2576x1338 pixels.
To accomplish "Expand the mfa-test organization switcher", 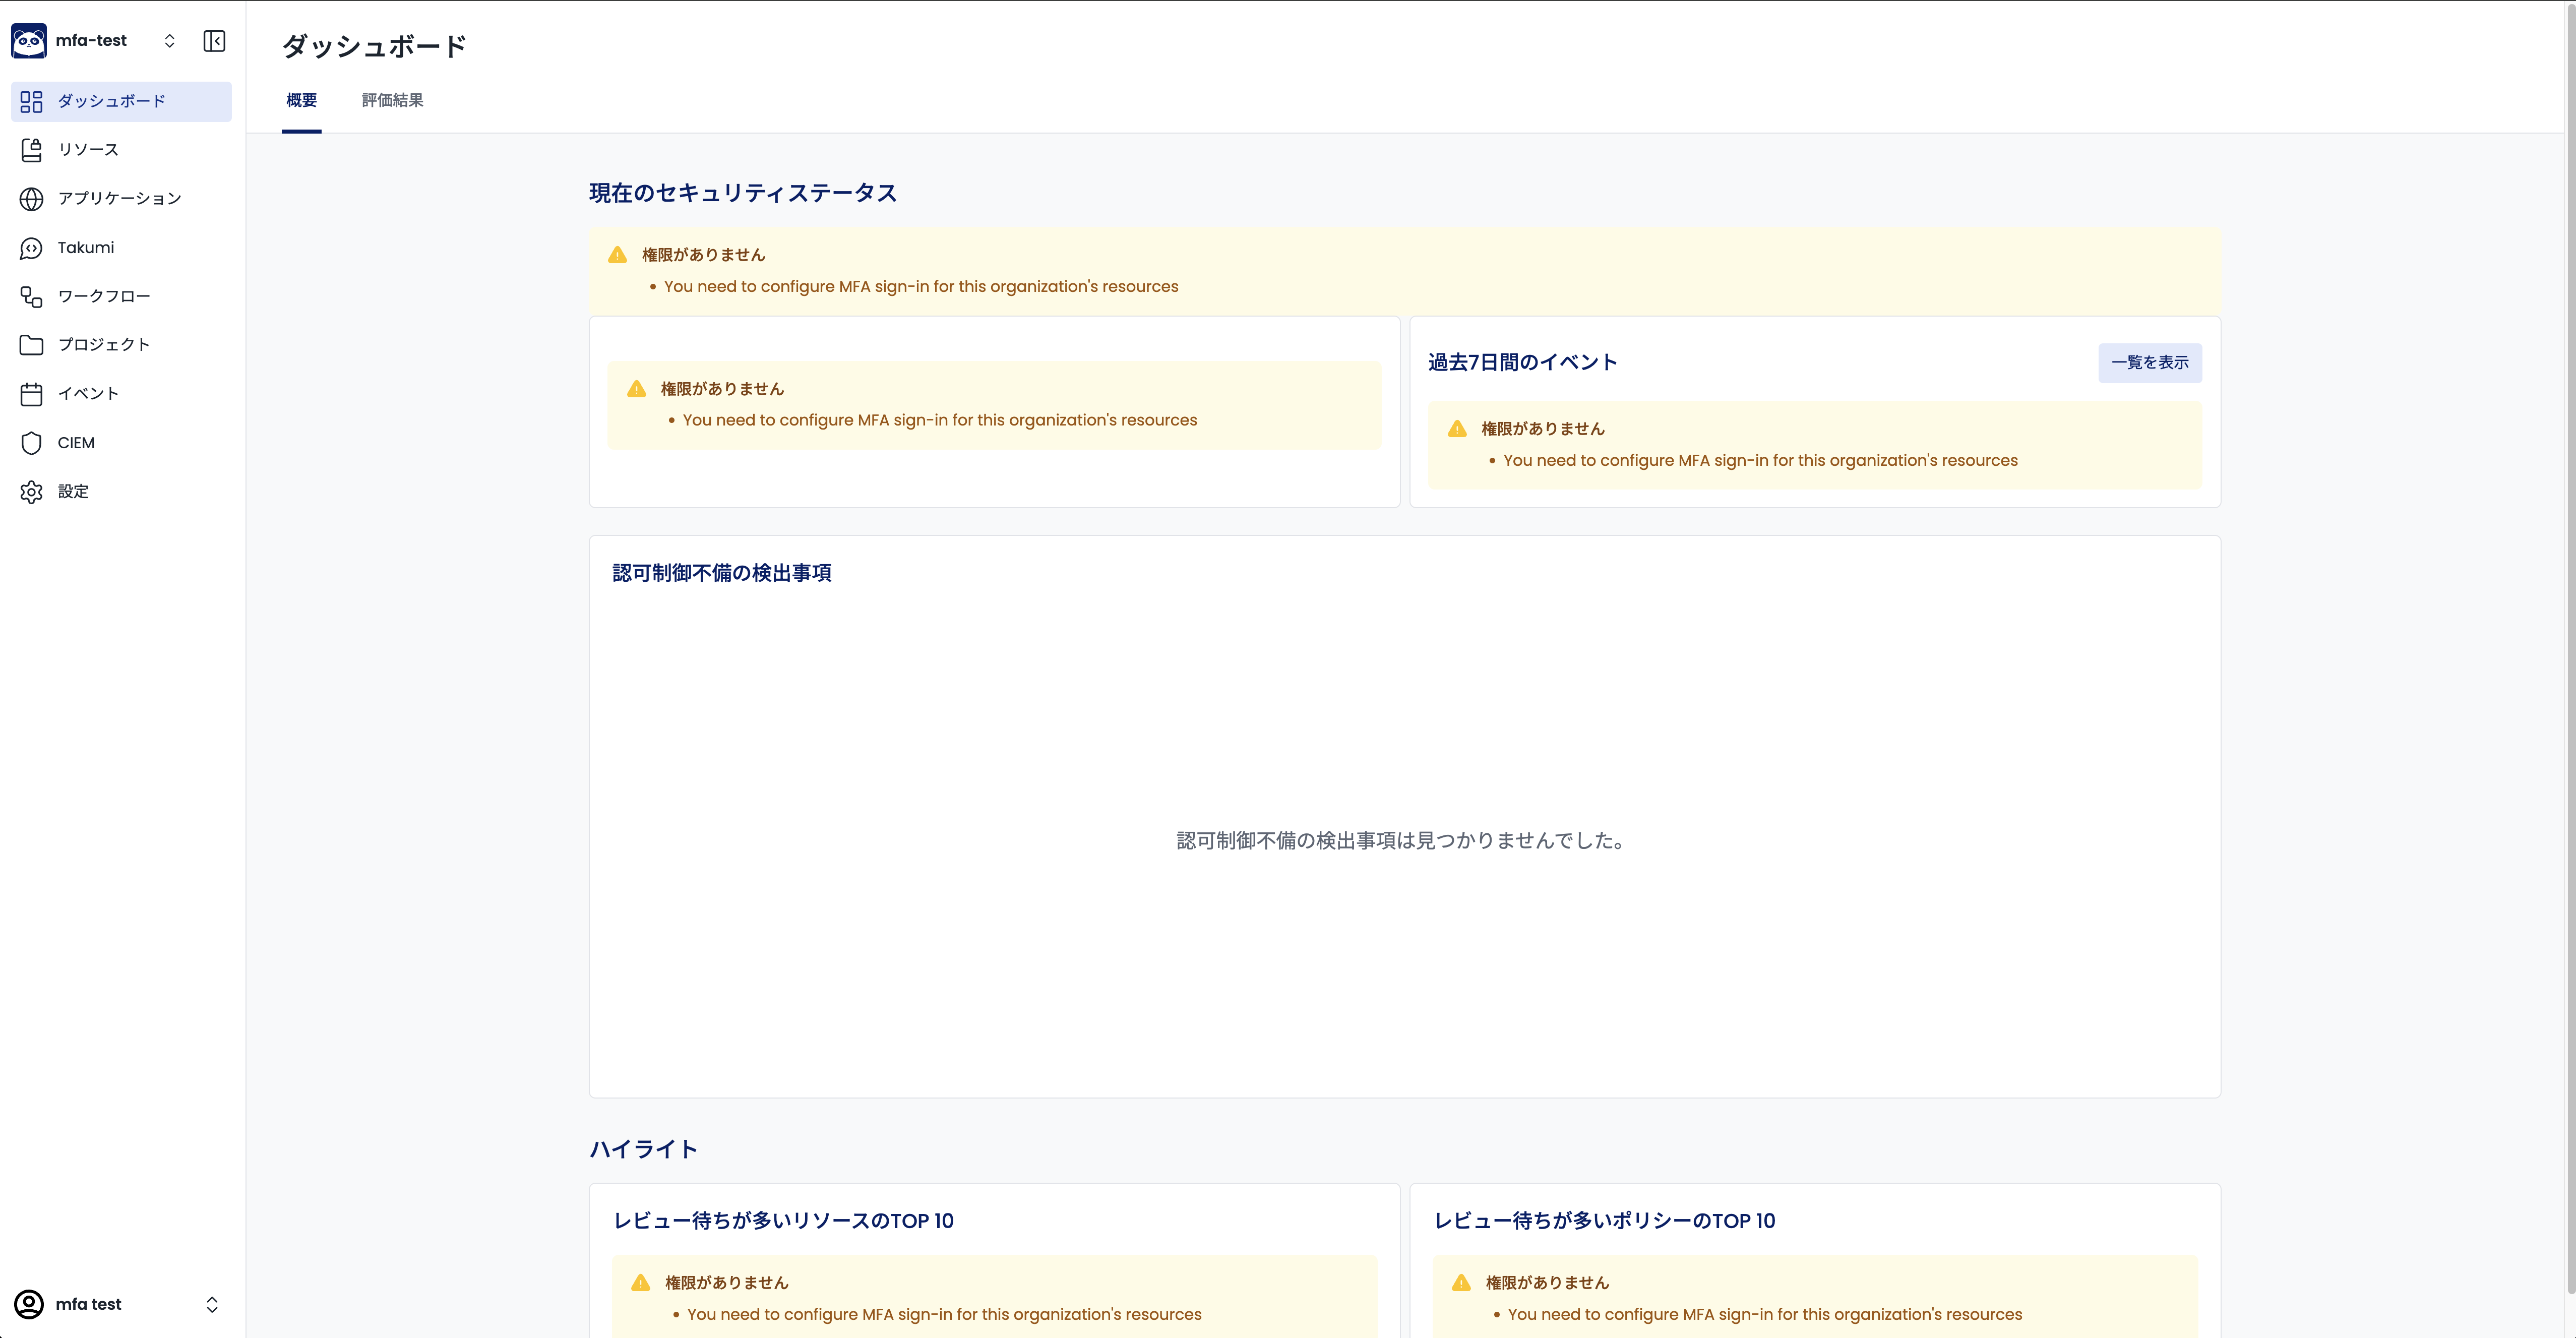I will [169, 41].
